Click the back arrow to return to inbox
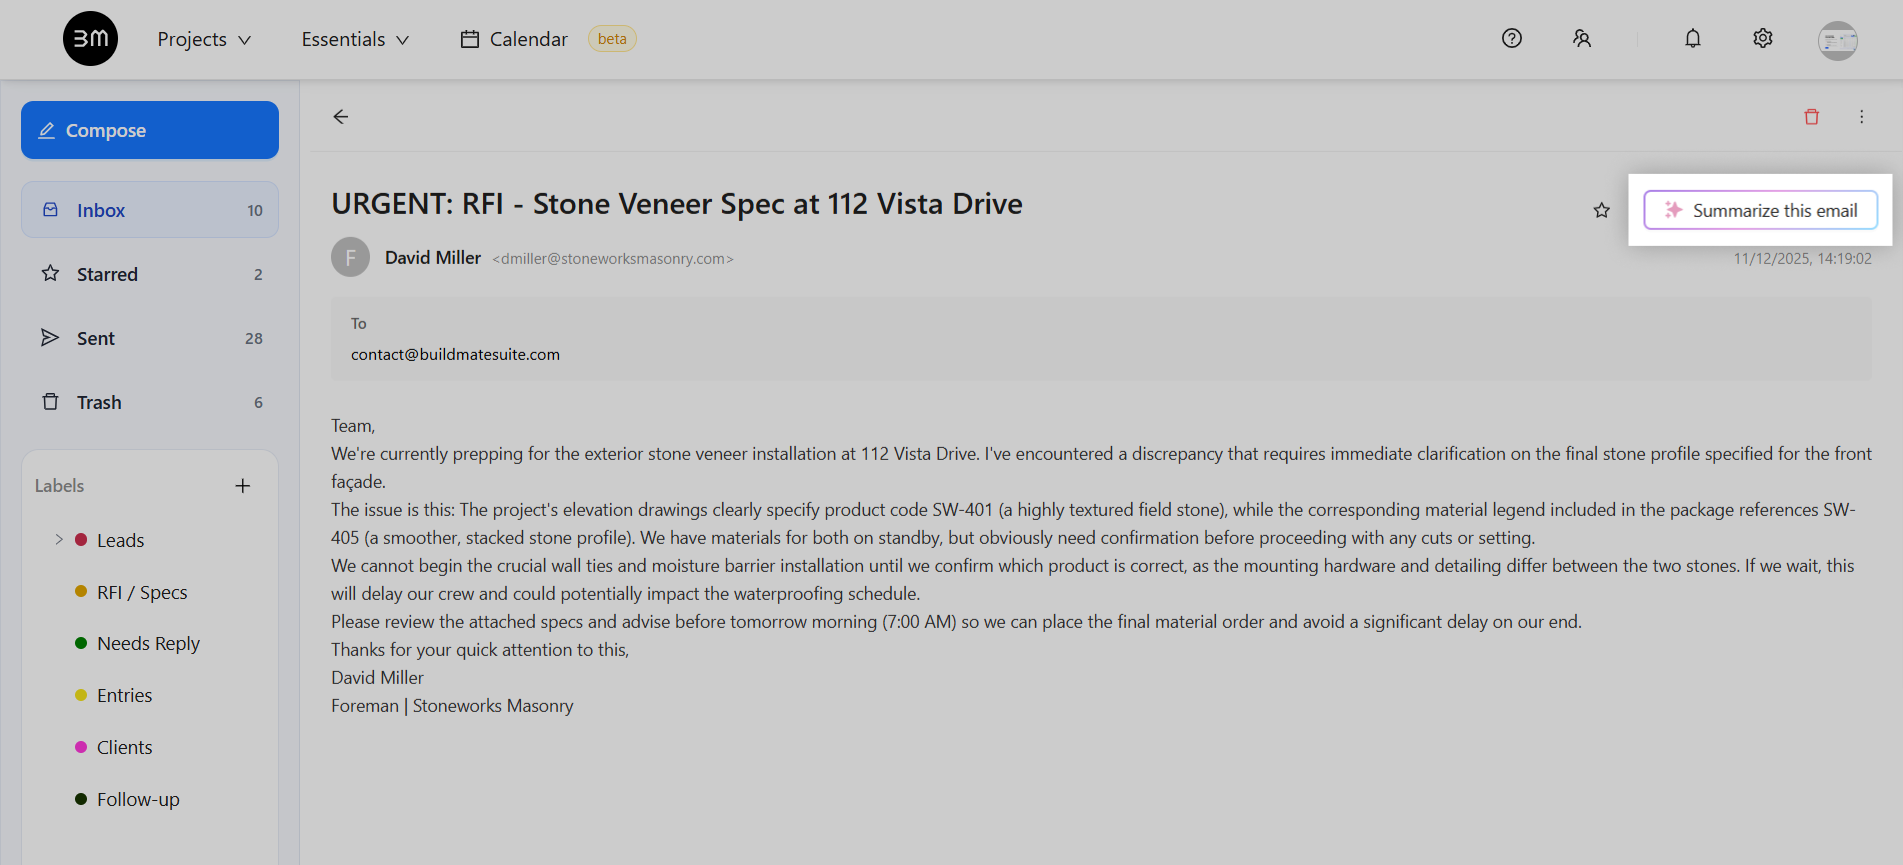This screenshot has width=1903, height=865. [341, 117]
